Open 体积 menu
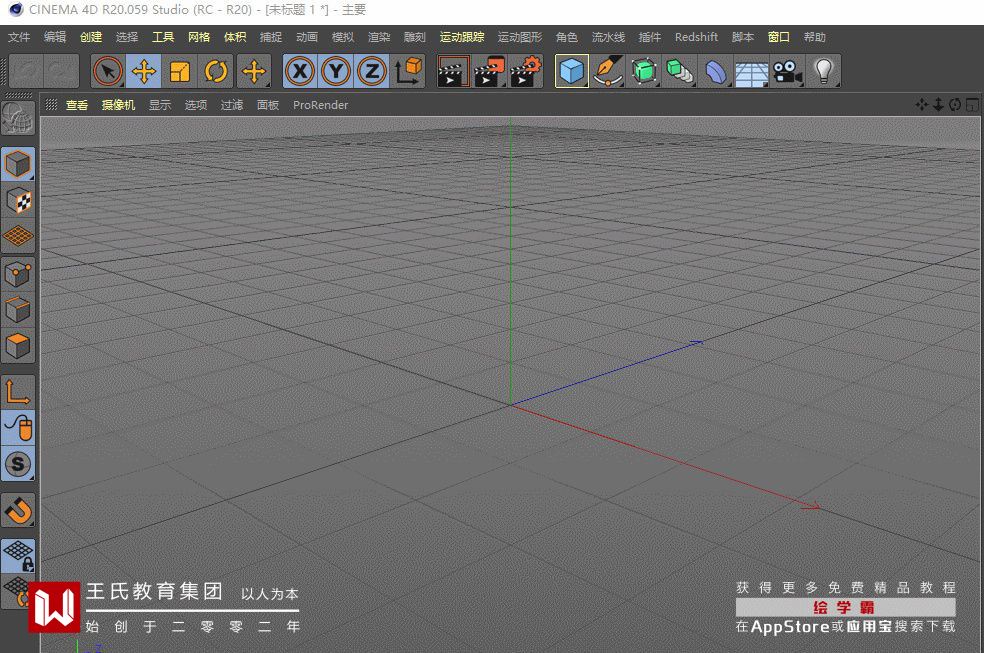 235,37
